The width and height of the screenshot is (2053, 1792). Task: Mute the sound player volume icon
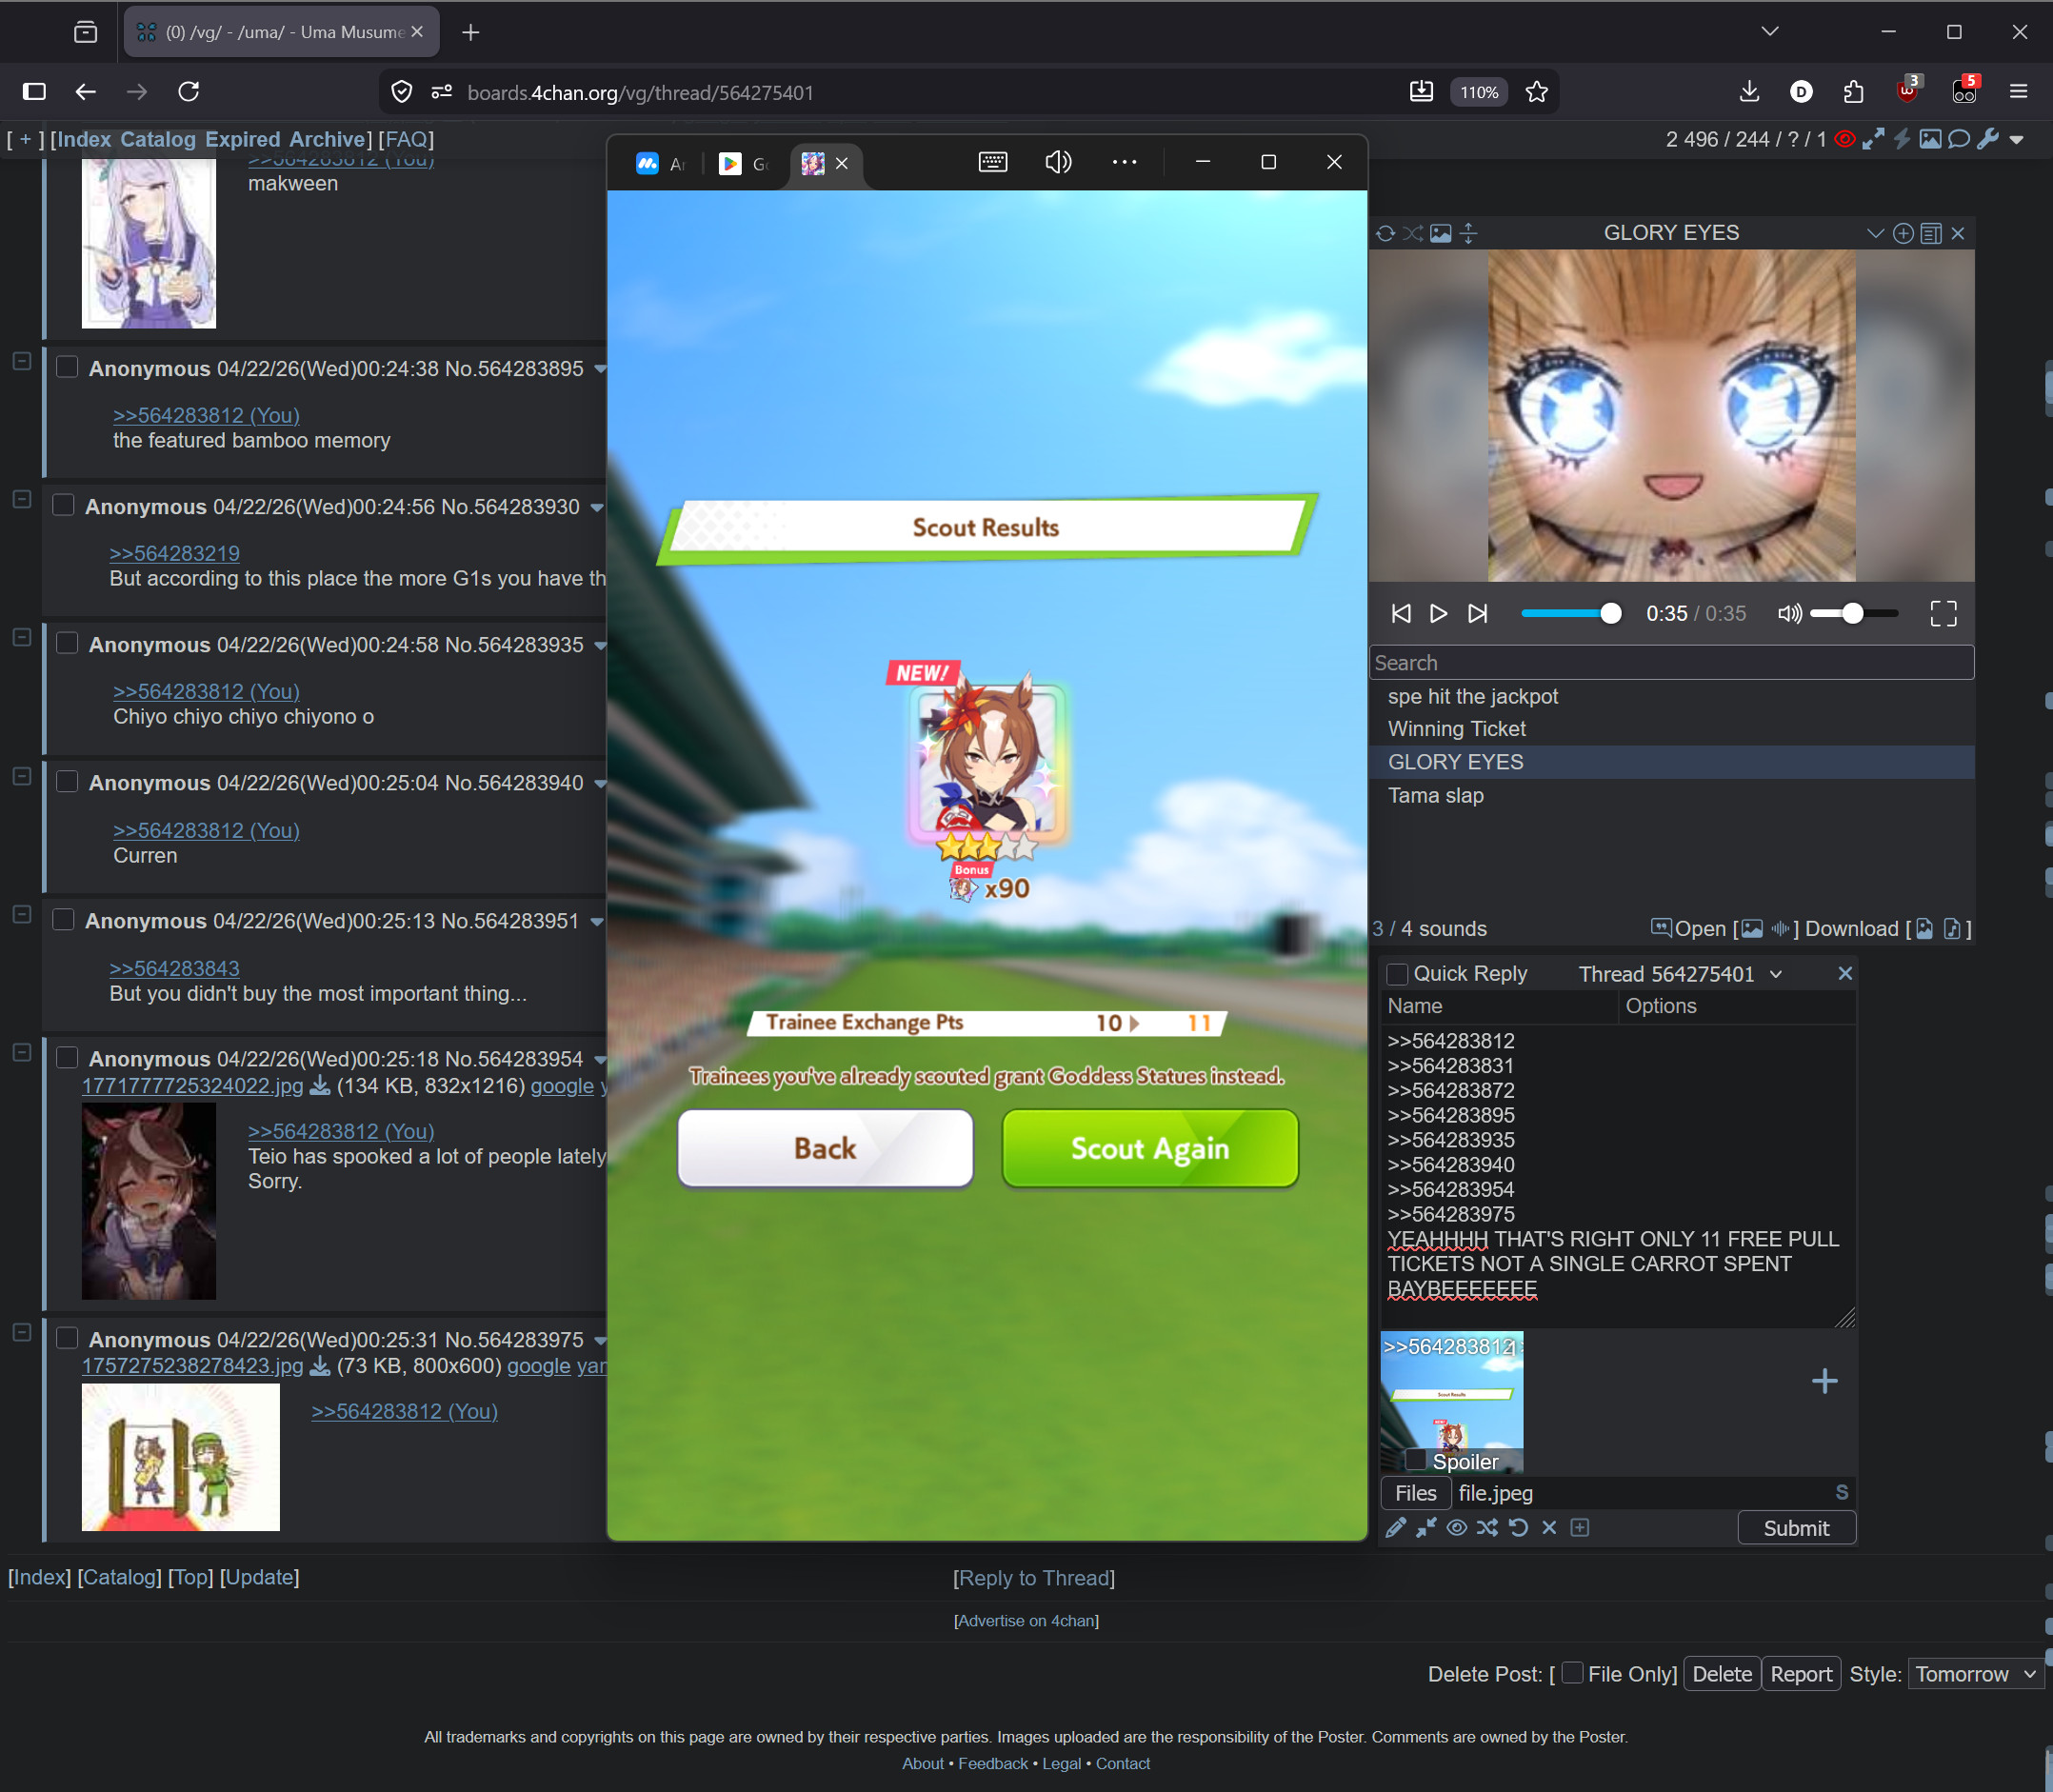pos(1788,613)
